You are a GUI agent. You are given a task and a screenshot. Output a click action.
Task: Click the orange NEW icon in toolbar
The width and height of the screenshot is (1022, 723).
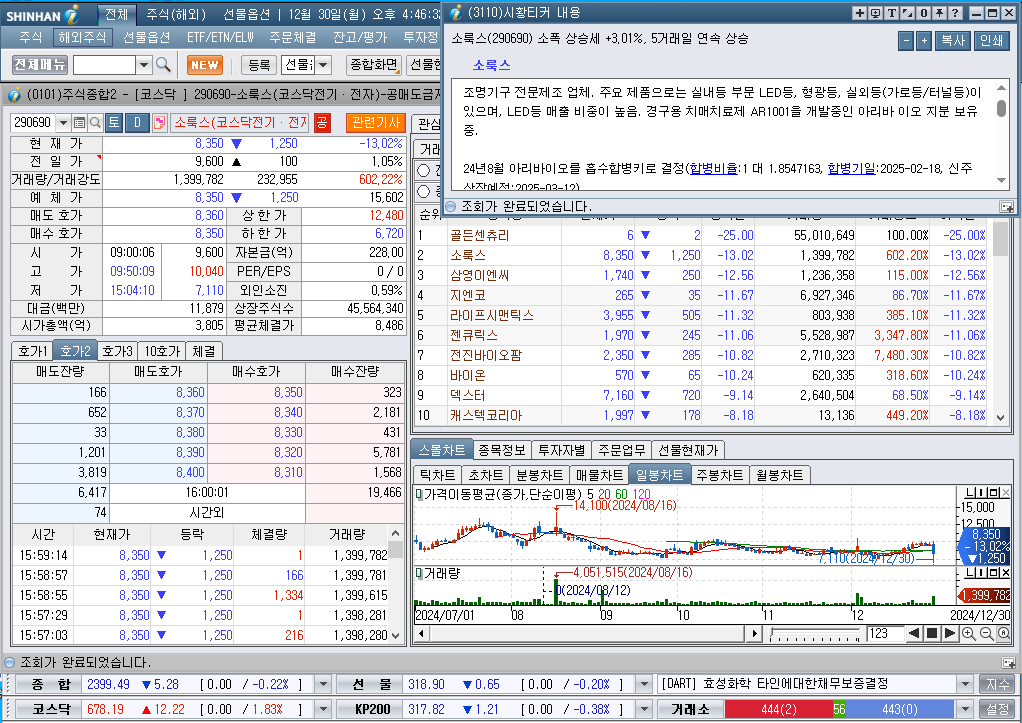[205, 65]
